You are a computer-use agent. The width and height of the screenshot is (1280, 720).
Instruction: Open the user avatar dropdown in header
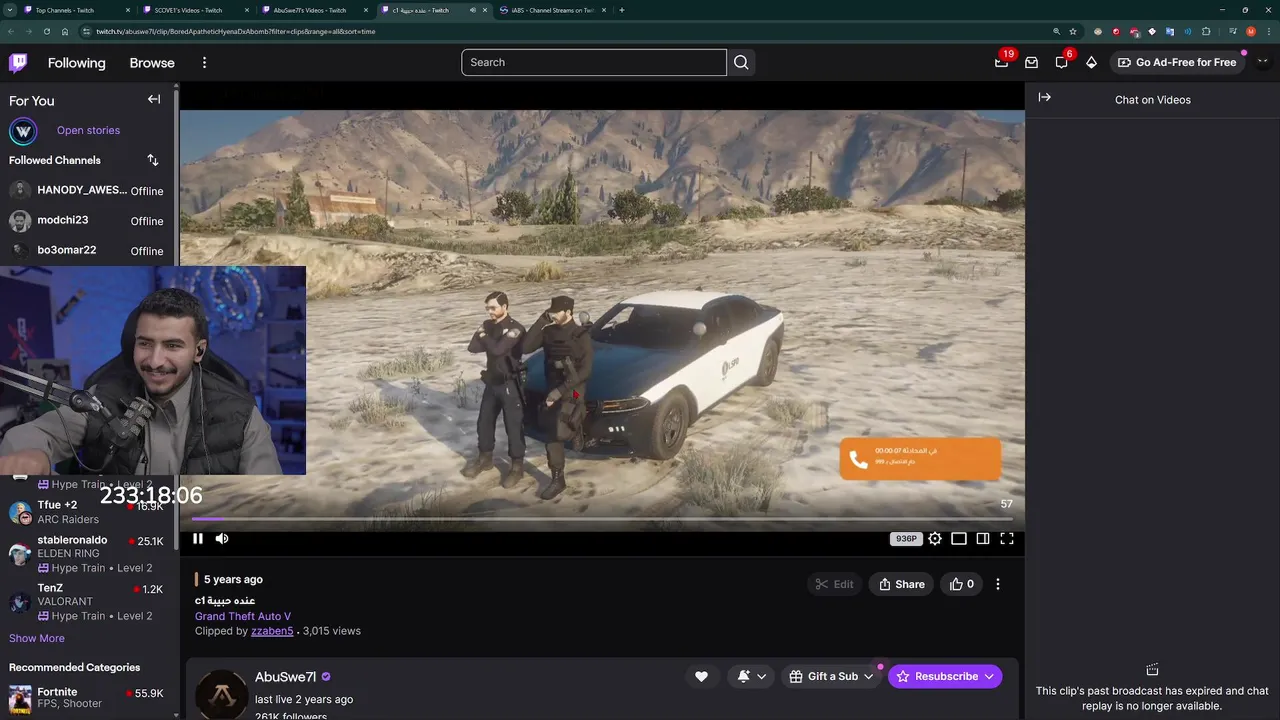tap(1262, 62)
